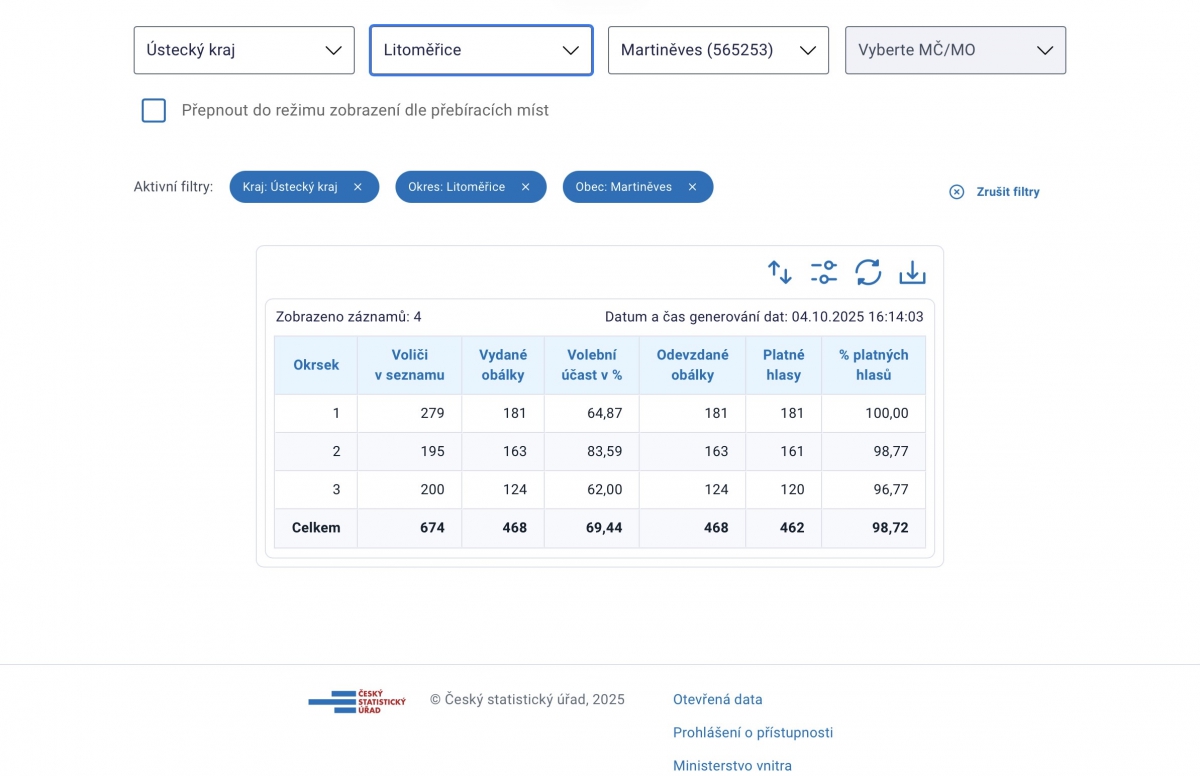
Task: Remove the 'Kraj: Ústecký kraj' filter chip
Action: pyautogui.click(x=358, y=187)
